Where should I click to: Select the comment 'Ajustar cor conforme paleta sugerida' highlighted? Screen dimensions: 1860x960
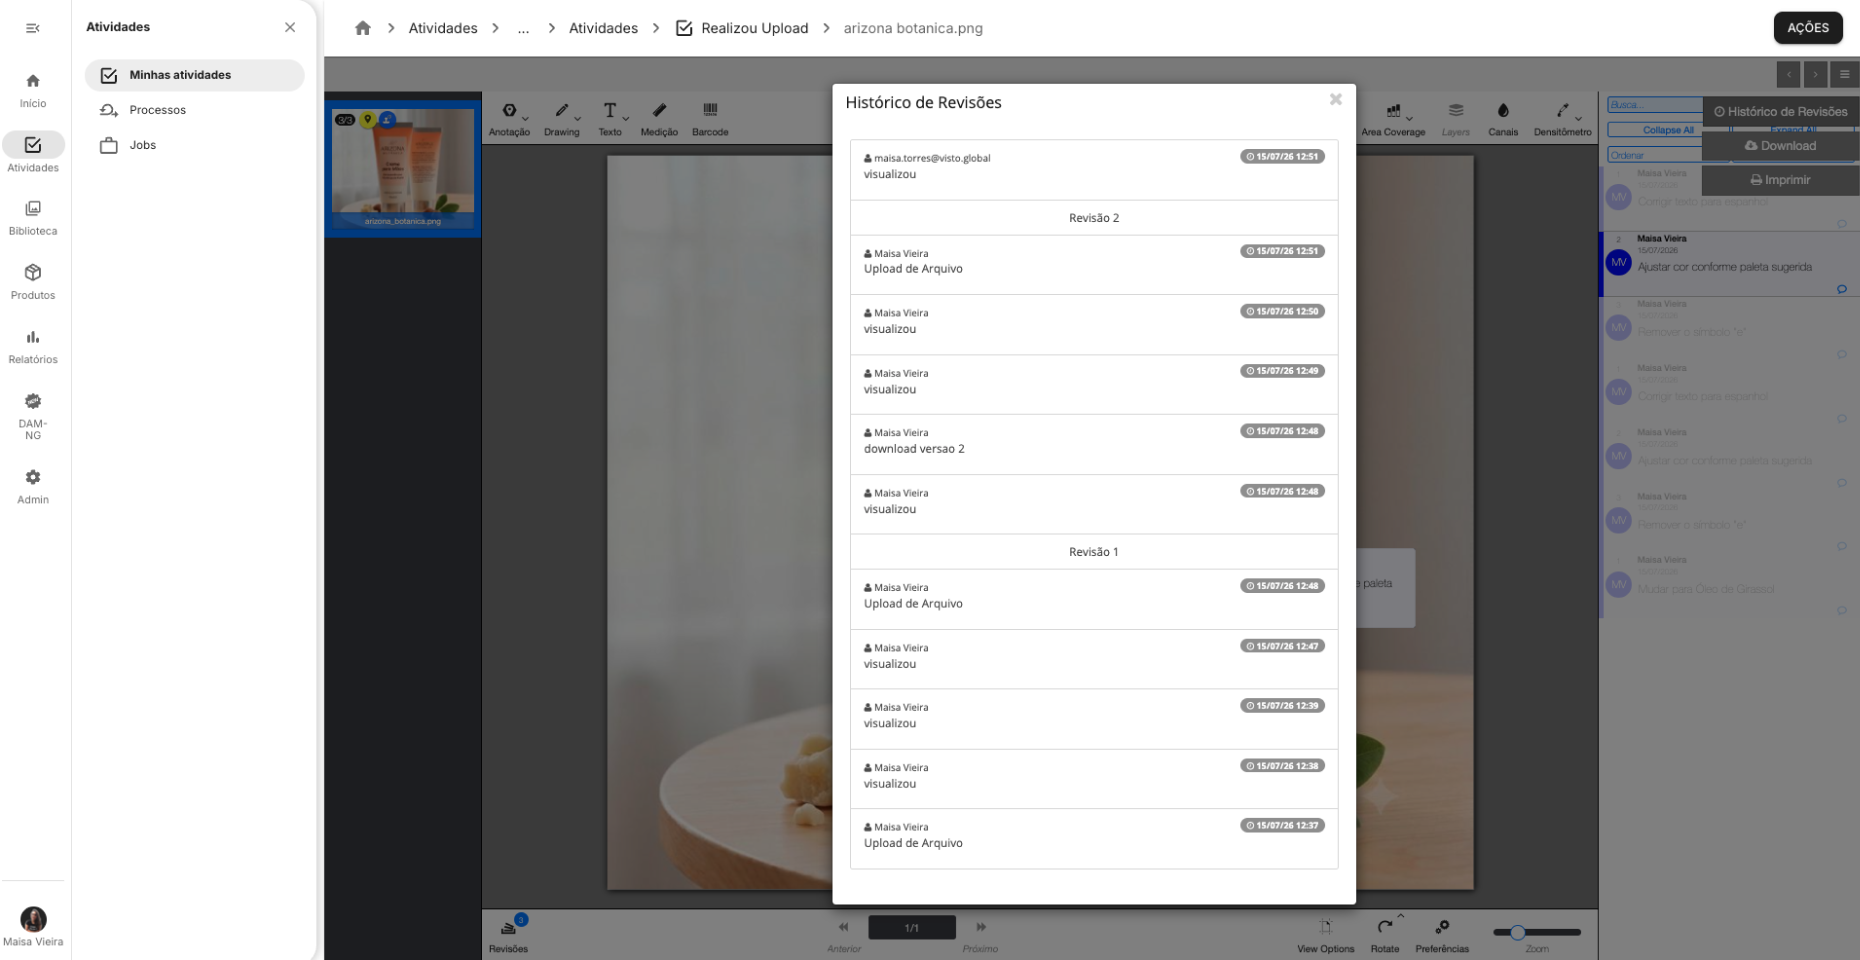click(1730, 265)
